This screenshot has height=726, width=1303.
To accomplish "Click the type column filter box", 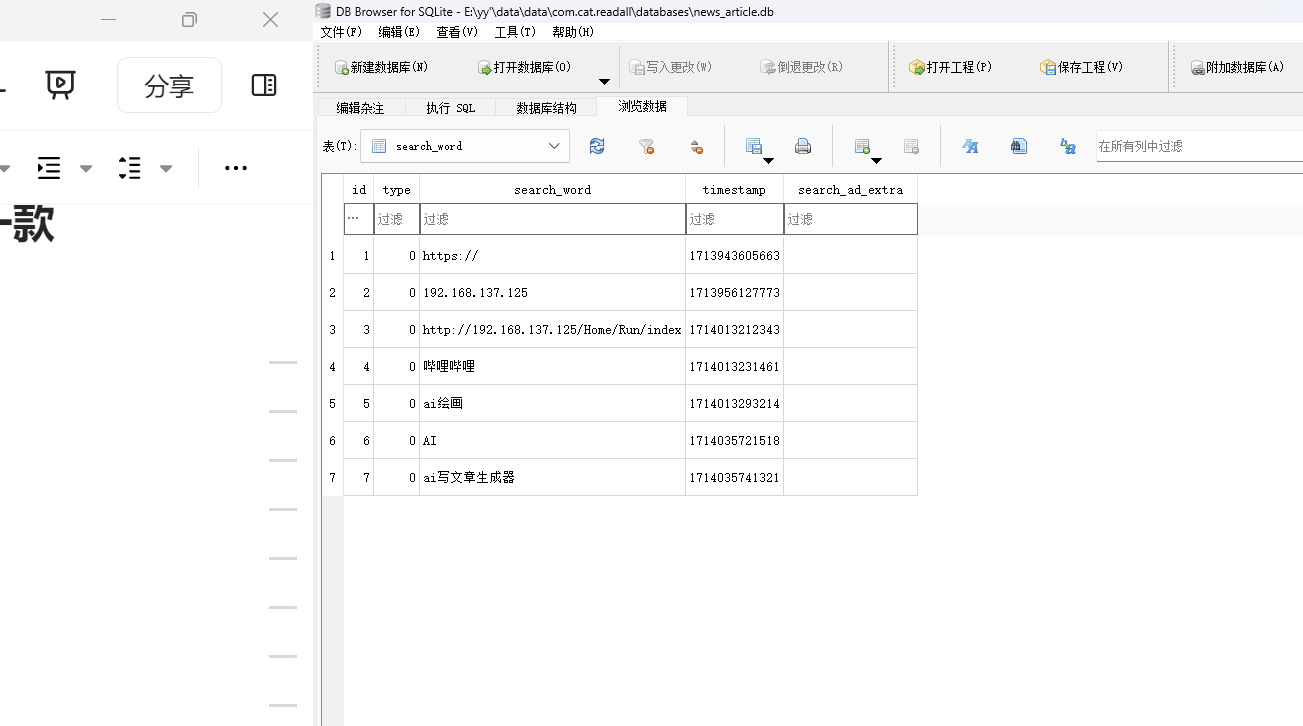I will click(397, 219).
